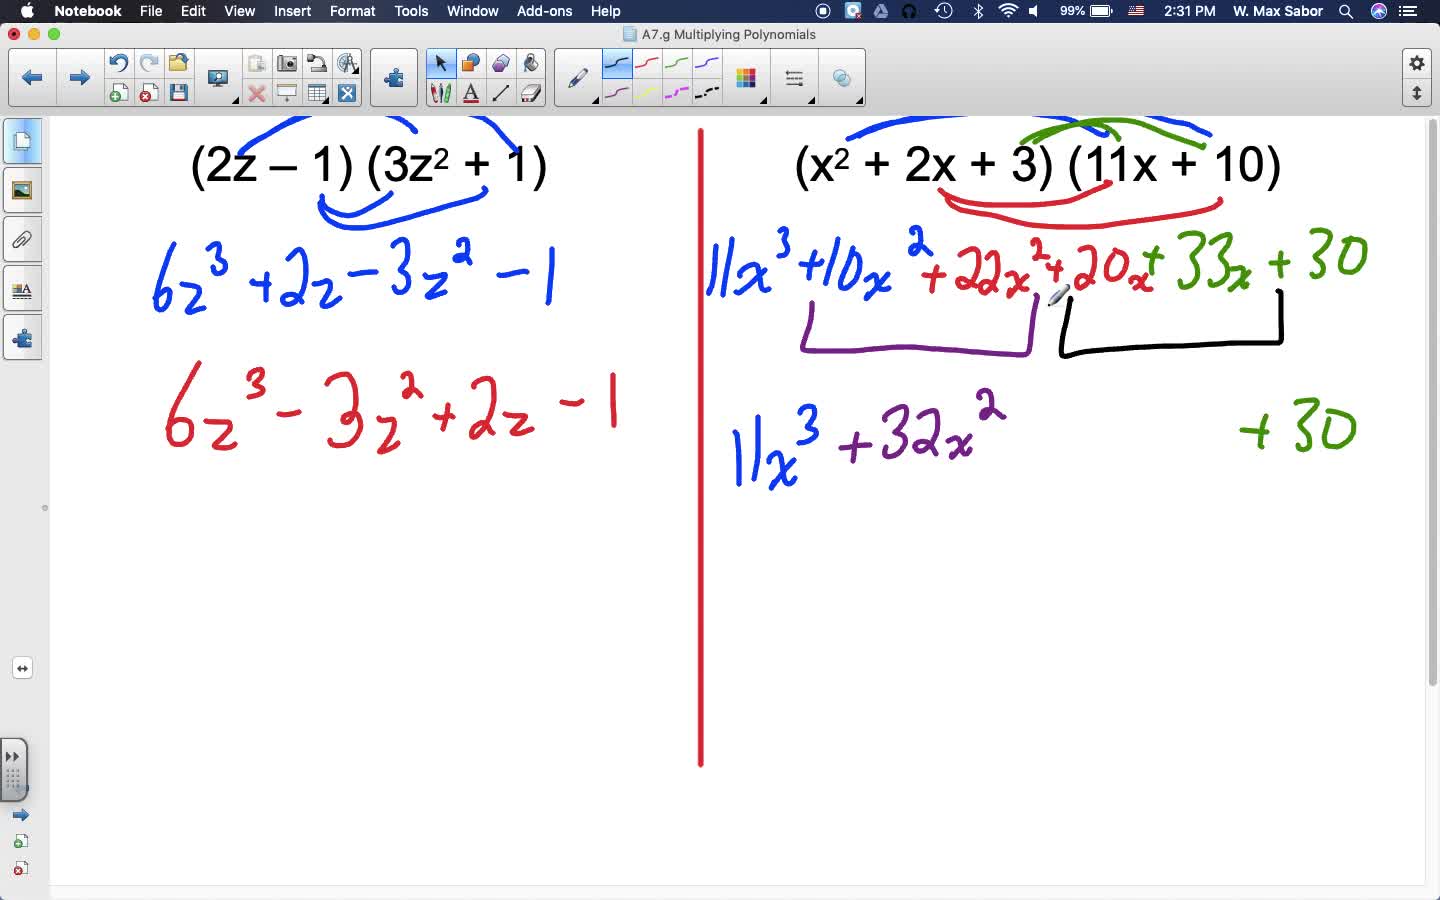1440x900 pixels.
Task: Open the Attachments panel via paperclip icon
Action: pyautogui.click(x=22, y=239)
